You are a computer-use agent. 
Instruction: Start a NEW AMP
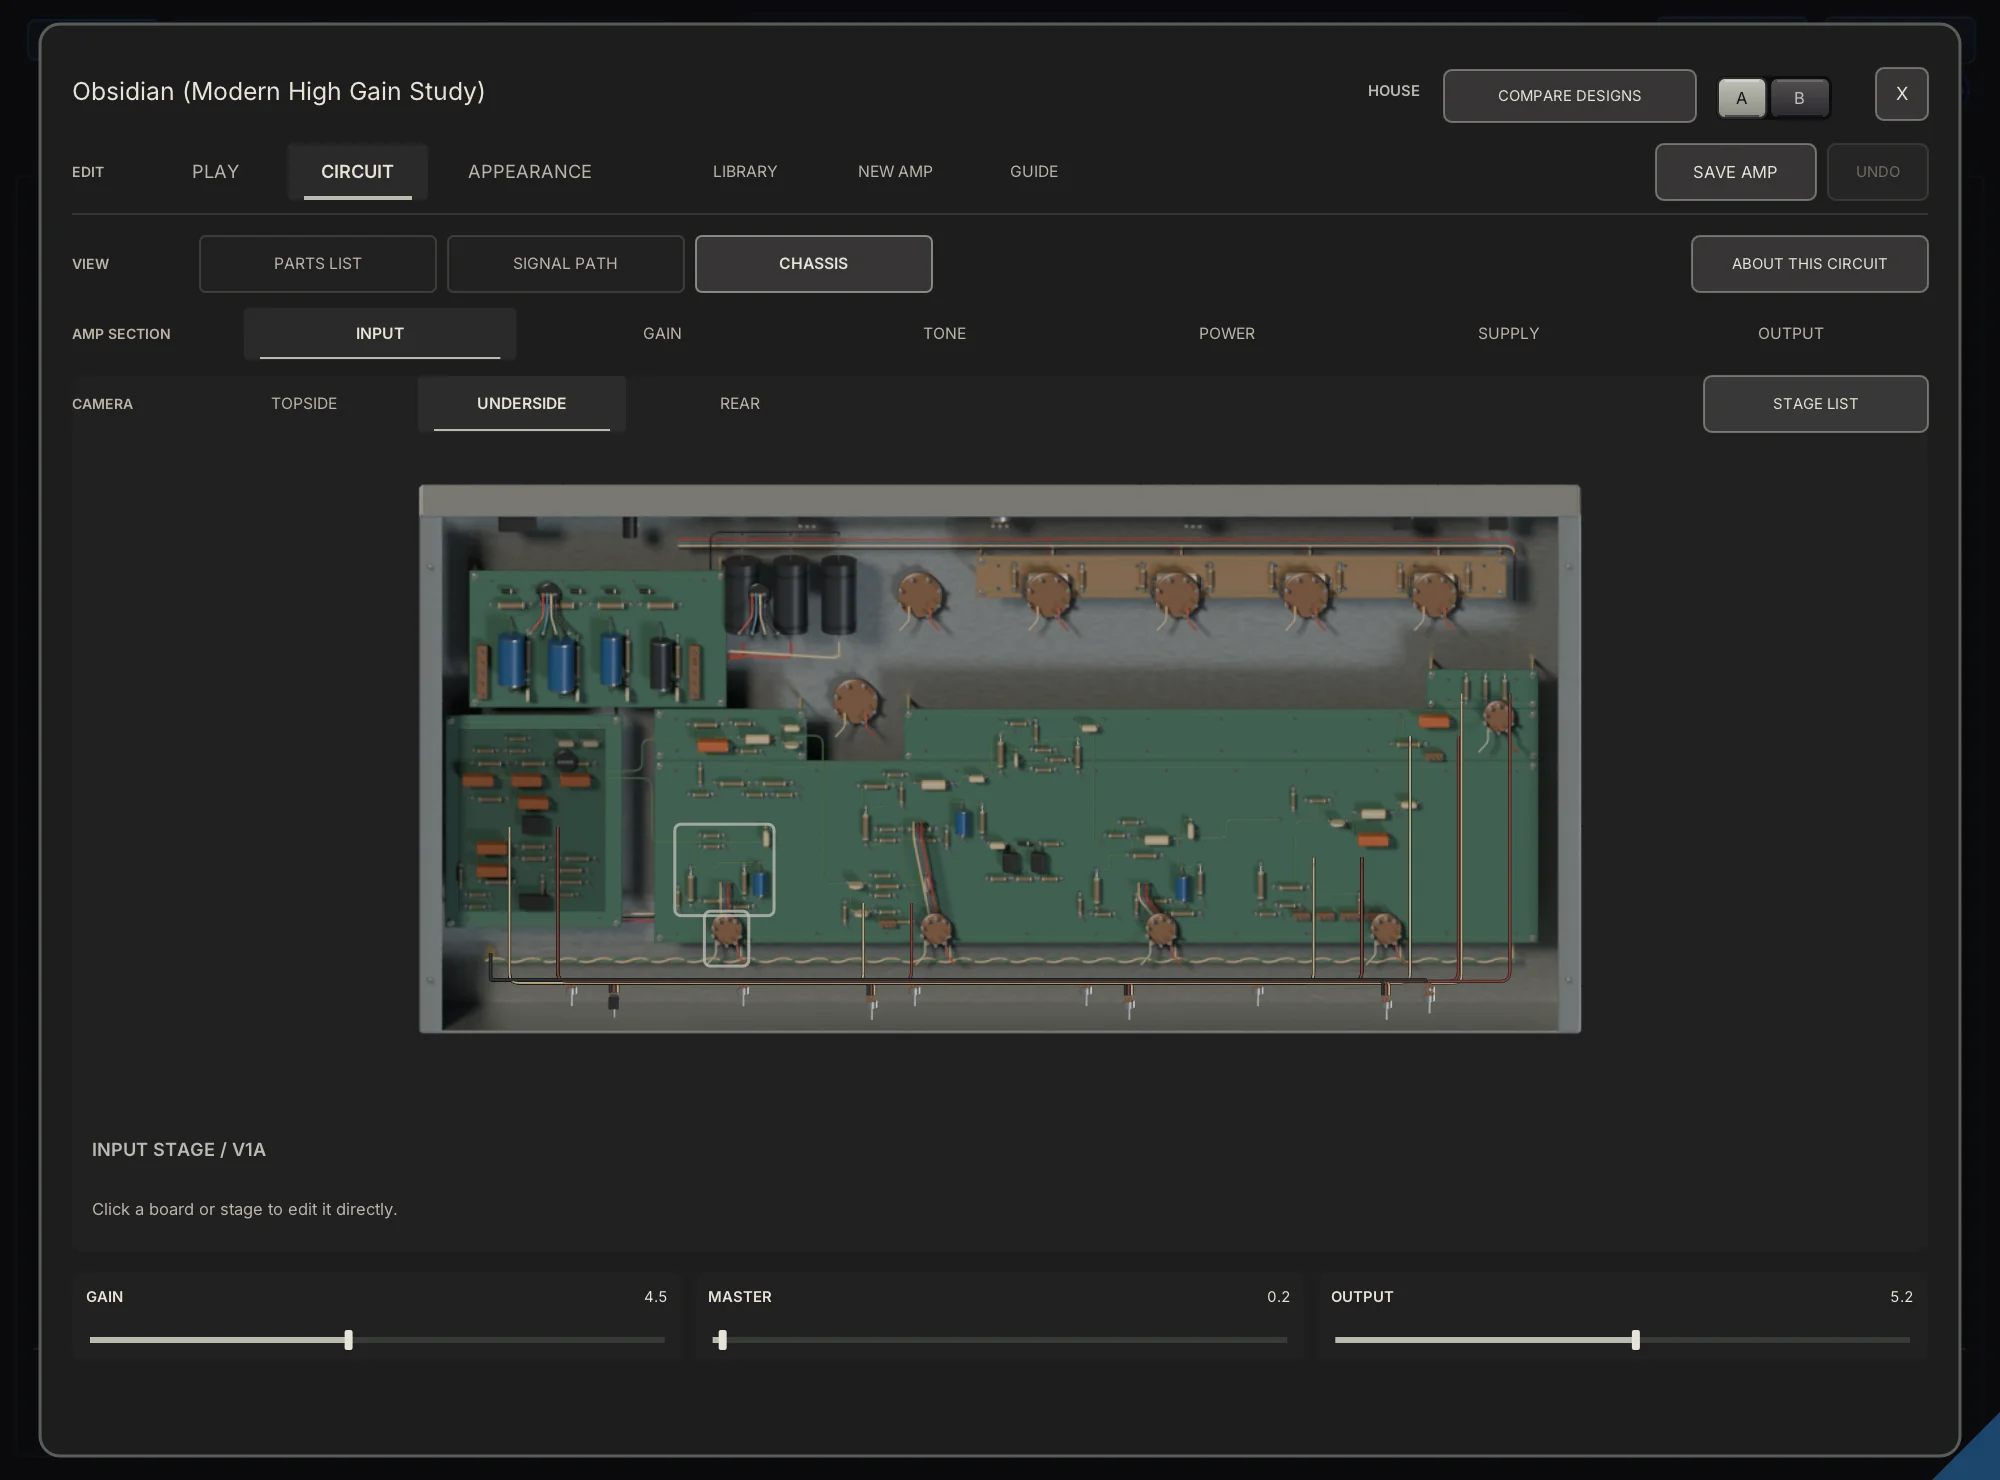[x=895, y=172]
